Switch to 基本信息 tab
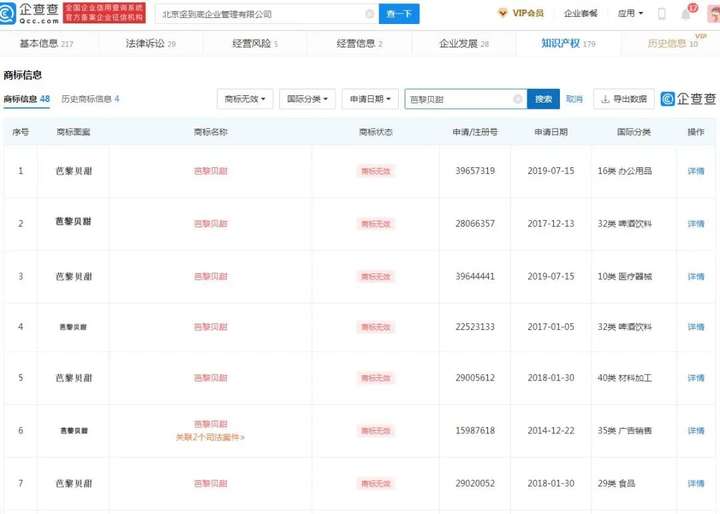The height and width of the screenshot is (514, 720). [x=46, y=44]
